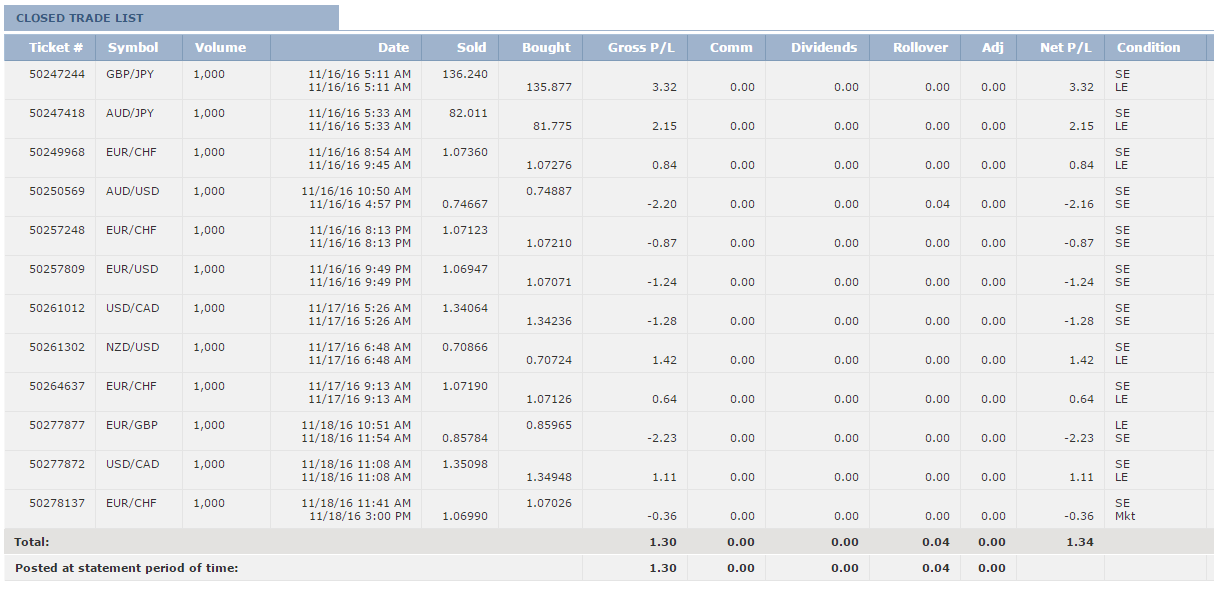
Task: Click sold price 1.06947
Action: [464, 269]
